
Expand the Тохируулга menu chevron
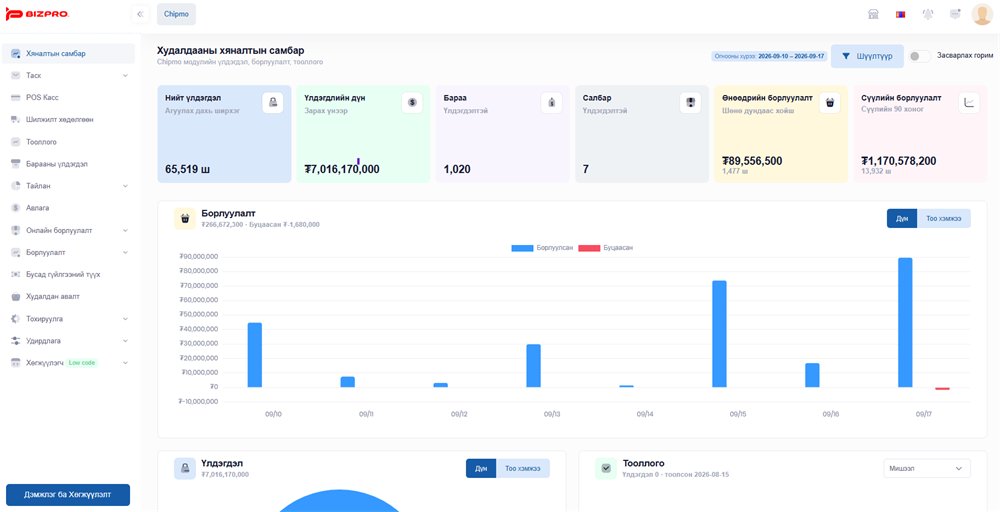tap(125, 319)
